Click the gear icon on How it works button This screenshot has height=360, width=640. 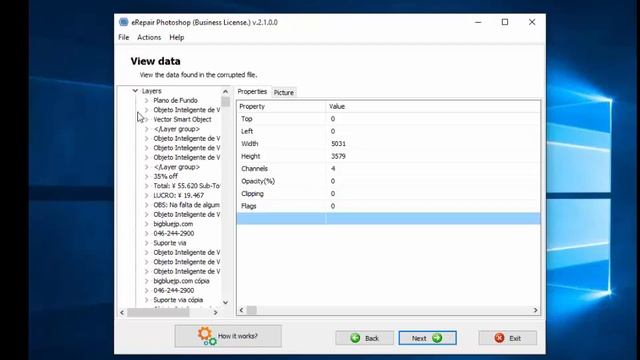click(207, 336)
